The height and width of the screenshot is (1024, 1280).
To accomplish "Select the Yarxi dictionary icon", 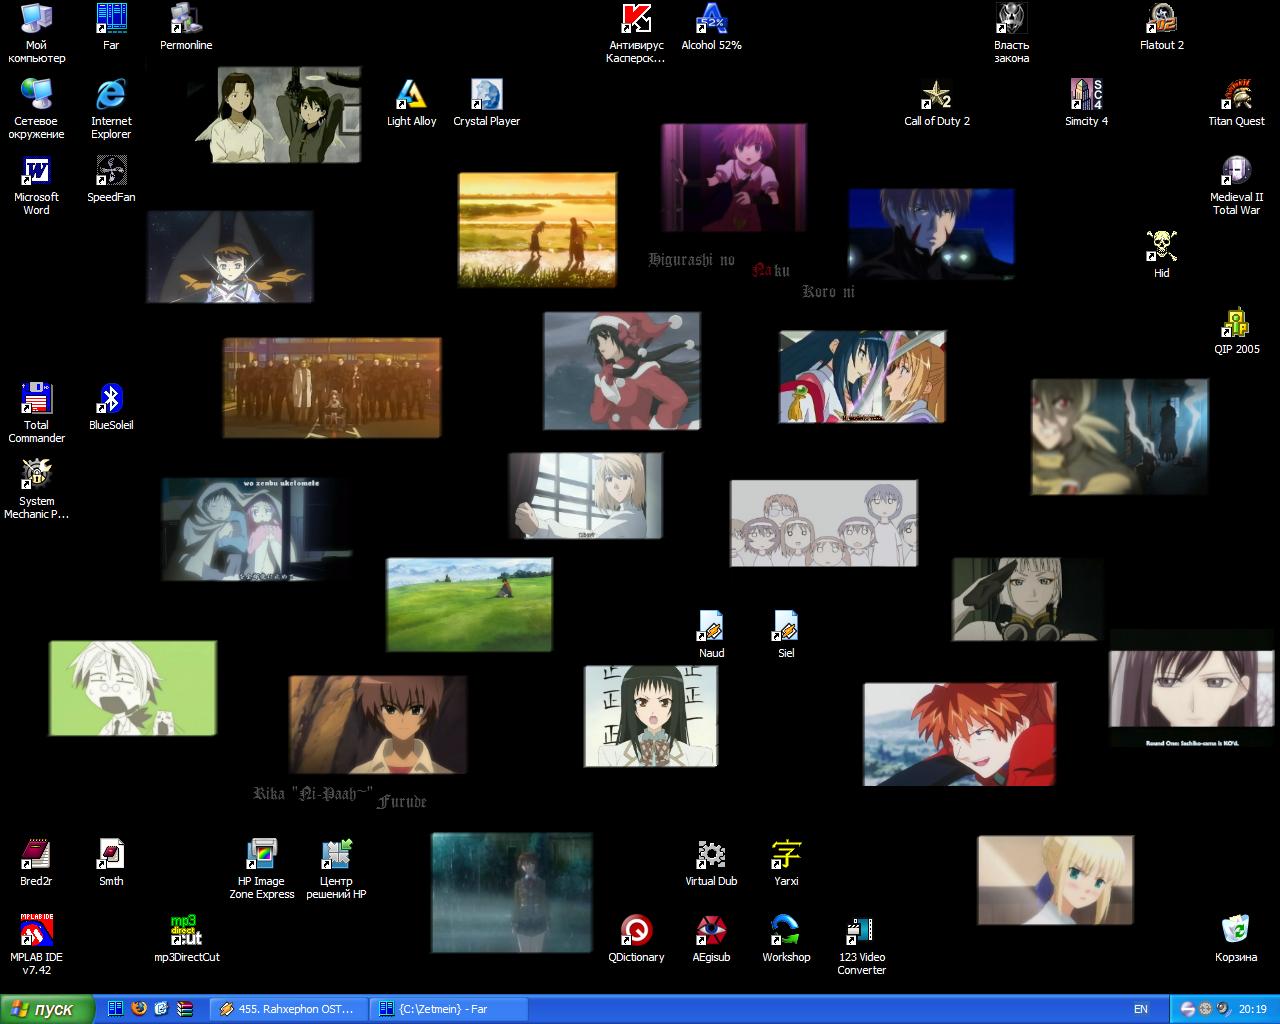I will tap(786, 856).
